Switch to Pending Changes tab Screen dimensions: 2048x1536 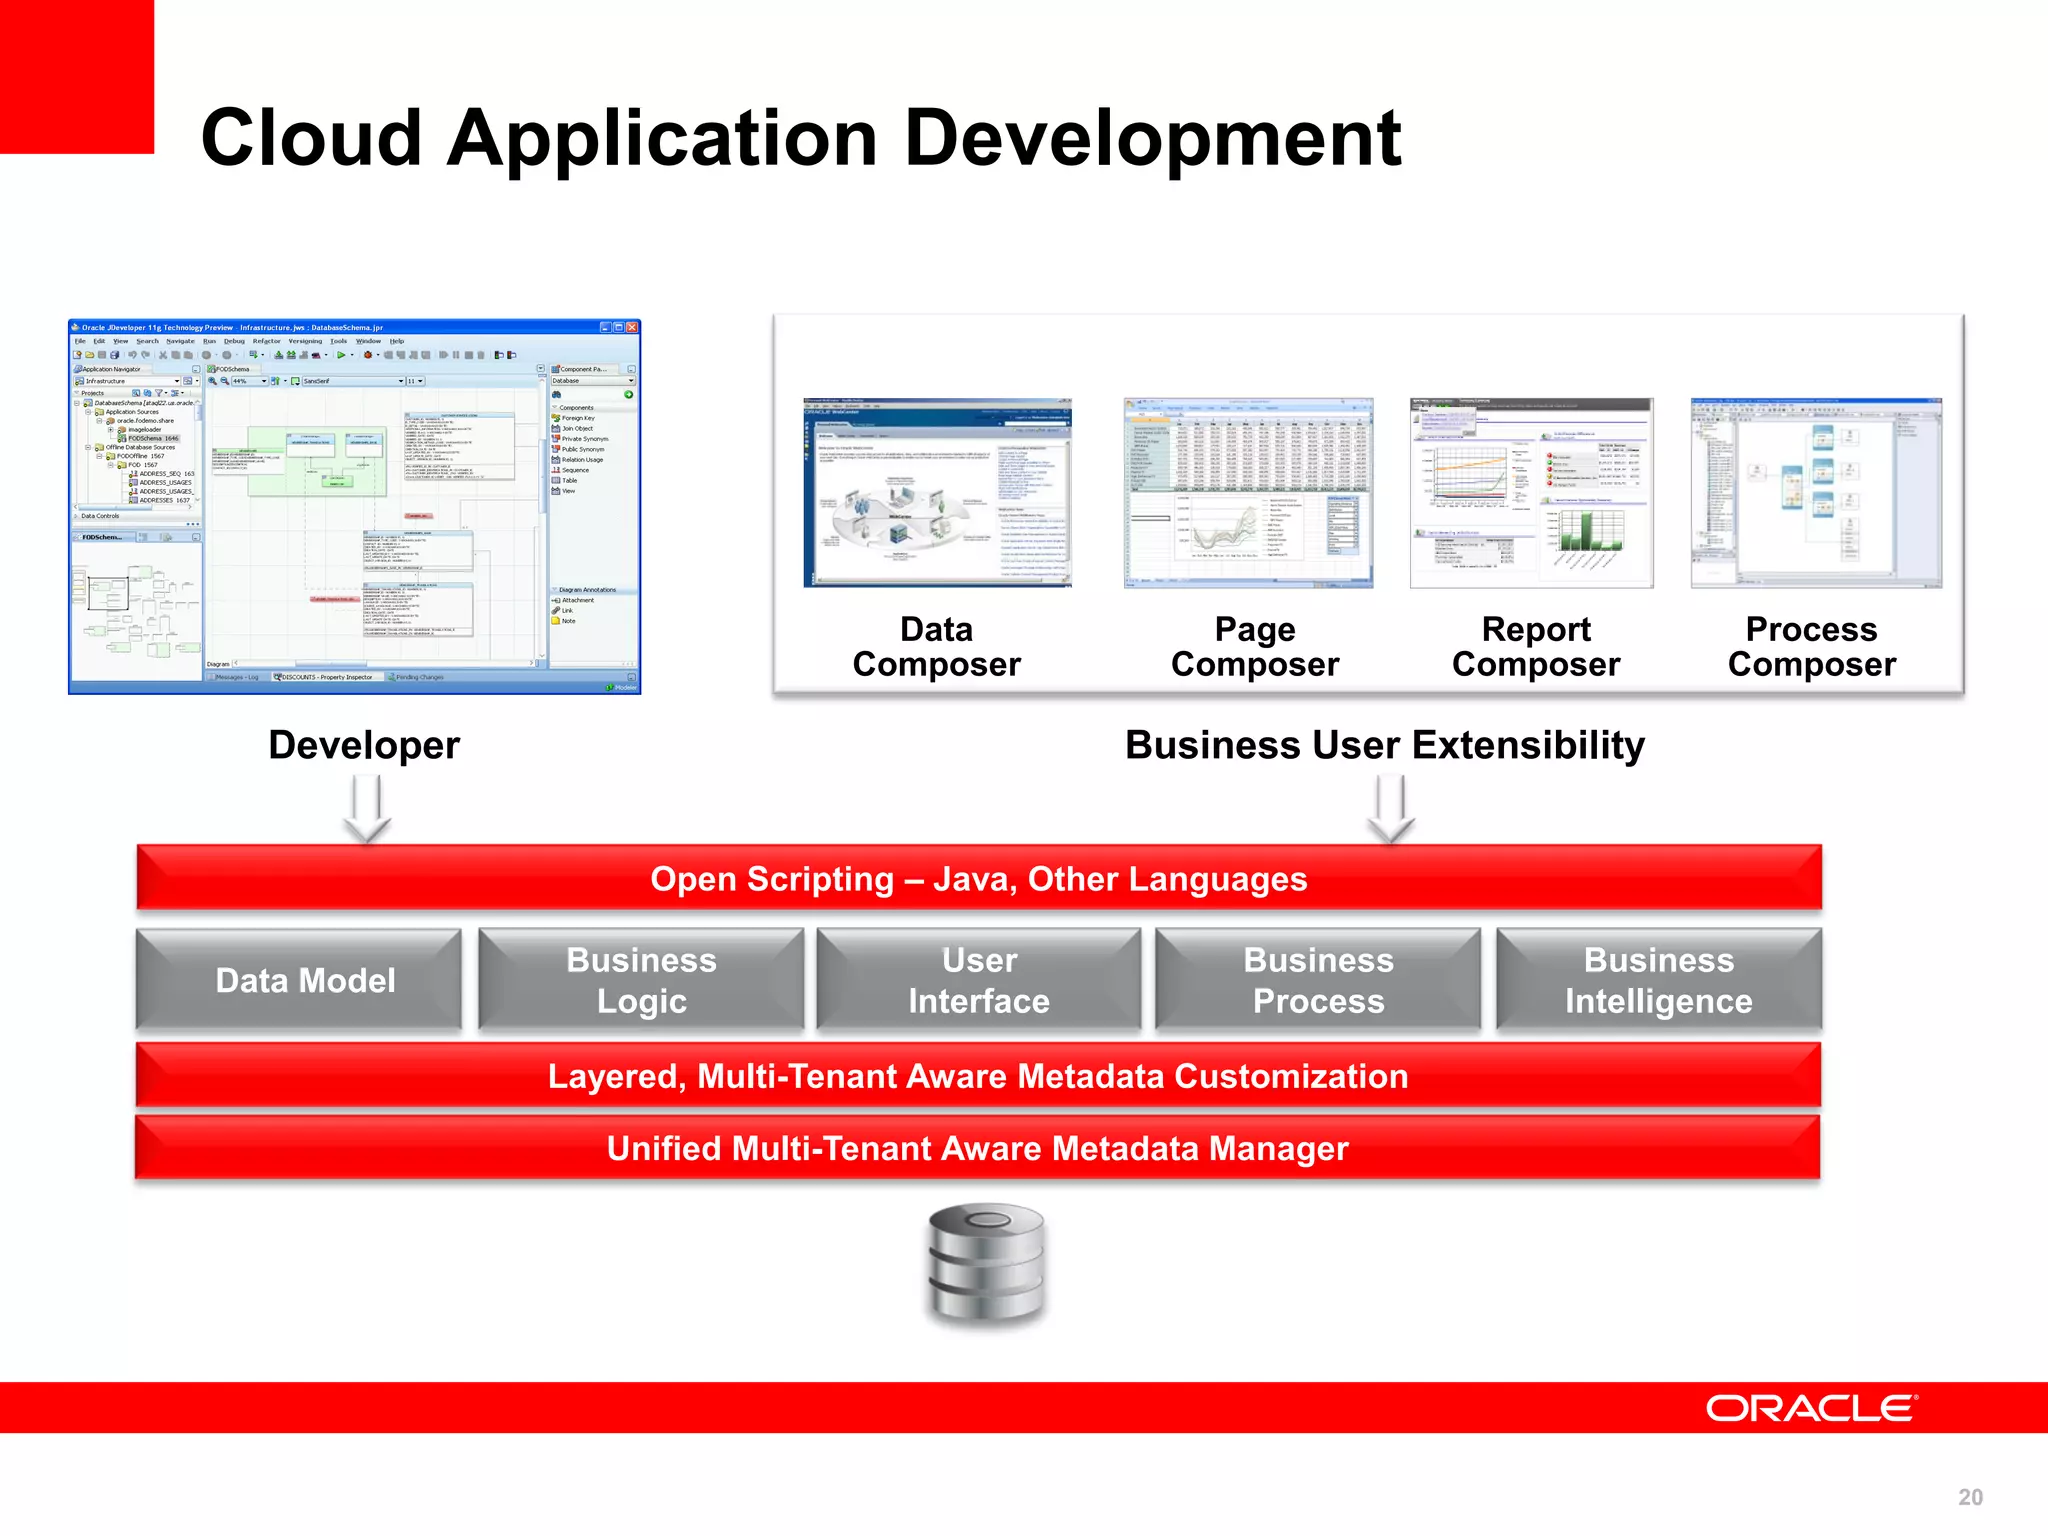(415, 677)
